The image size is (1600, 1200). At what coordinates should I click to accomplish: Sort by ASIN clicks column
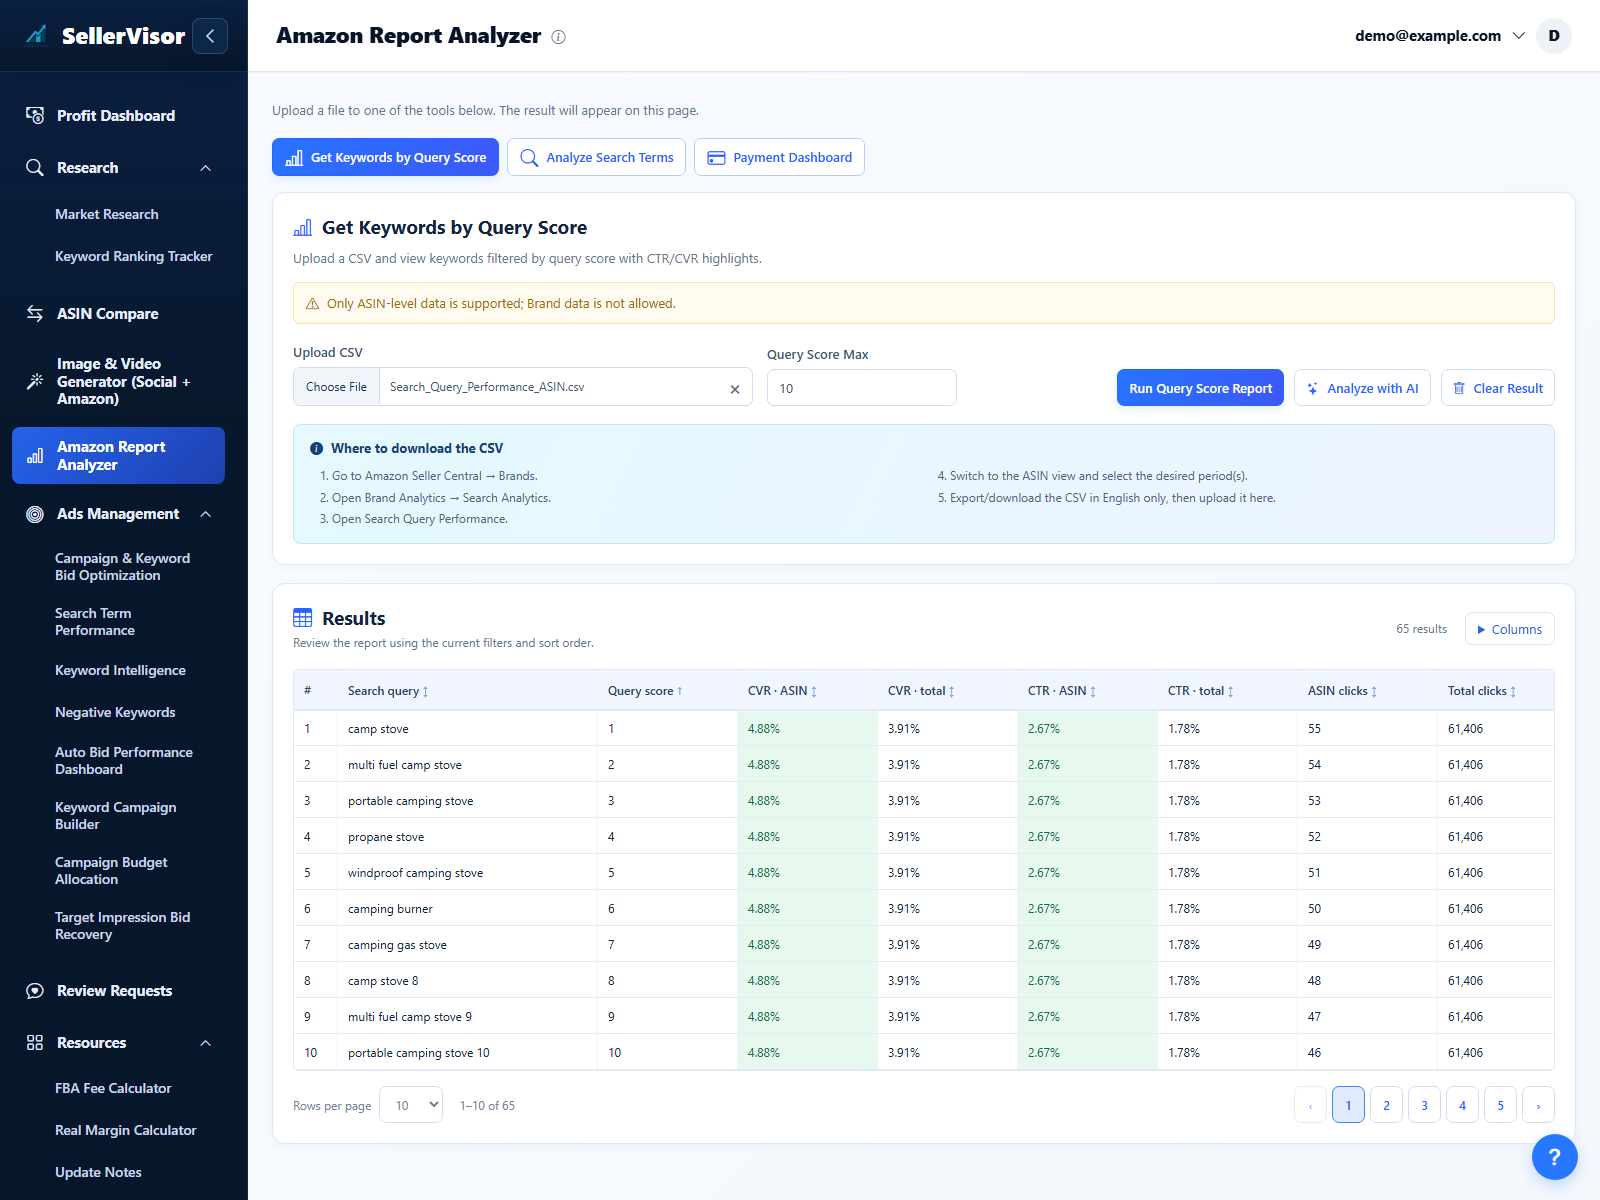[1343, 691]
